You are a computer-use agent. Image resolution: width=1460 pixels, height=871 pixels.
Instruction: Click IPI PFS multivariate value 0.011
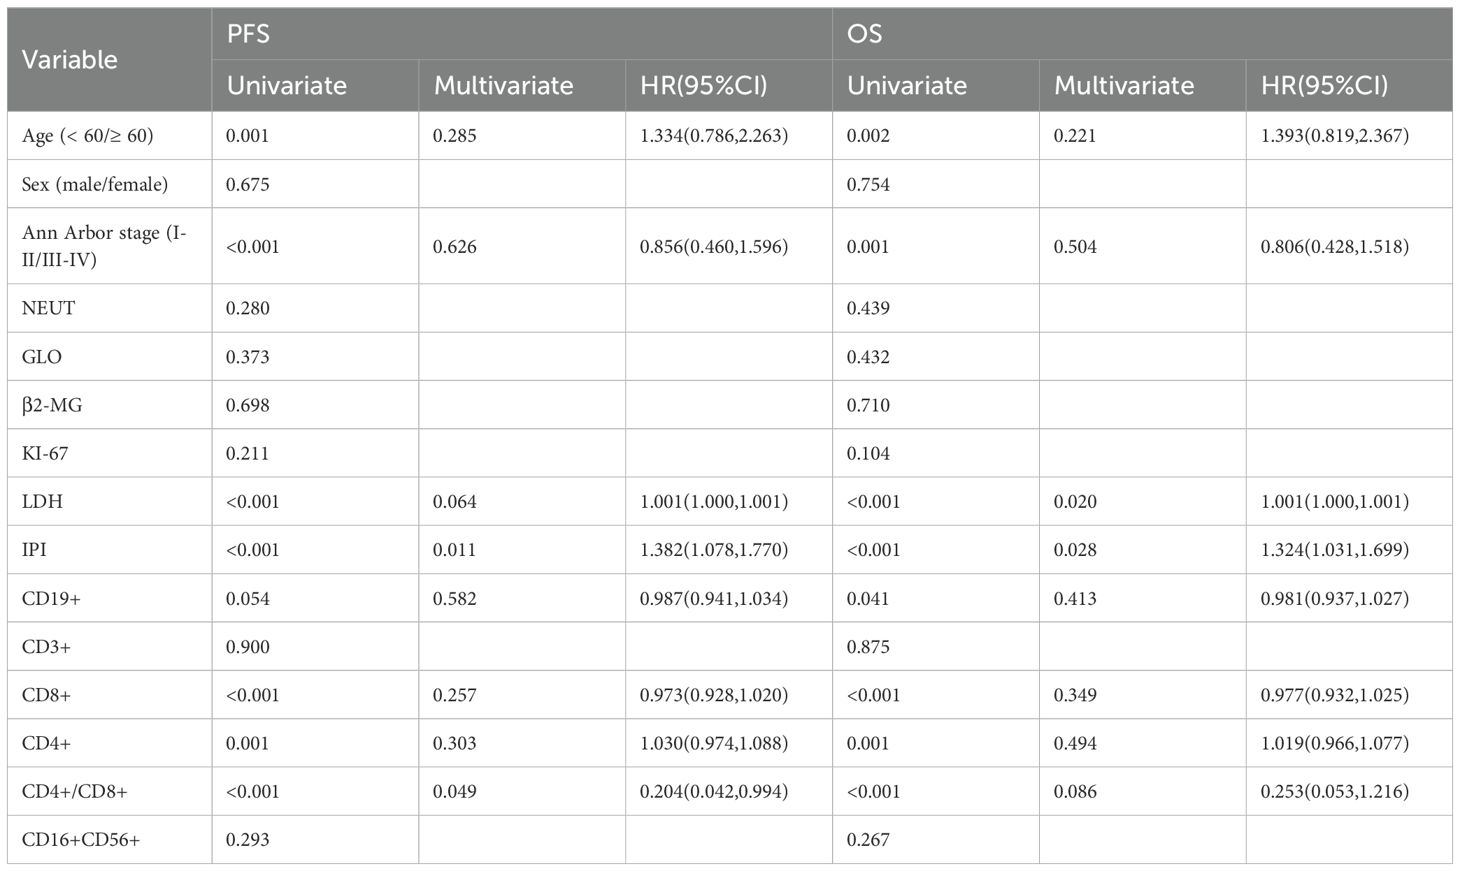tap(454, 550)
